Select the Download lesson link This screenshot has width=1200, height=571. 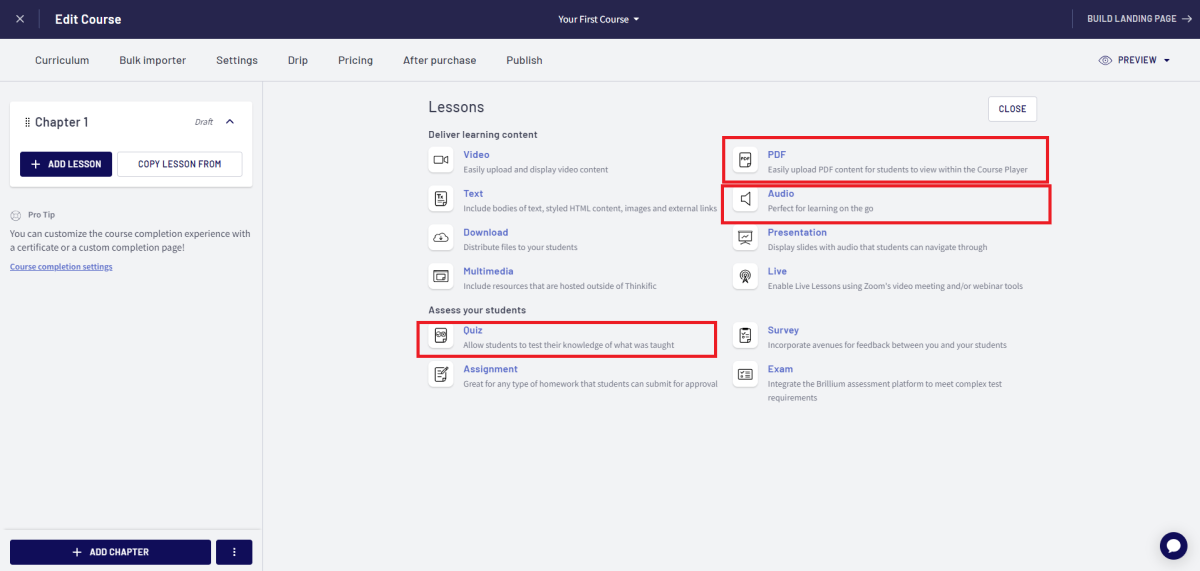[x=485, y=233]
